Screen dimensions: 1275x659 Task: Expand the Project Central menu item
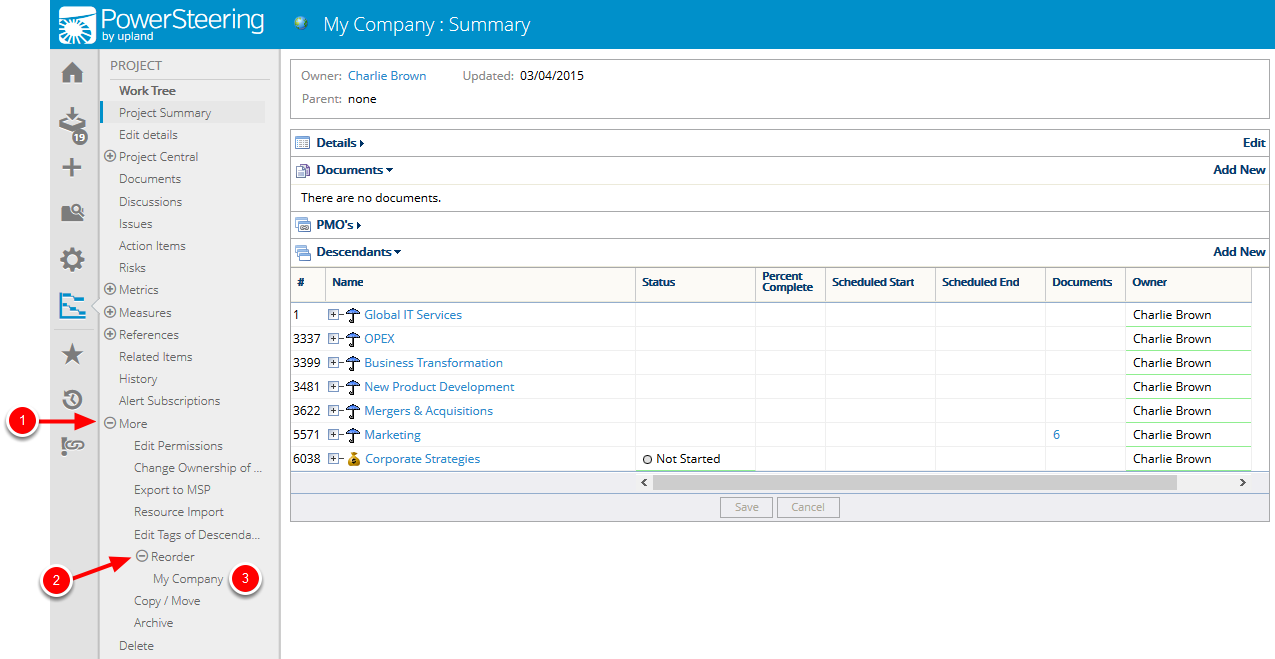tap(110, 157)
